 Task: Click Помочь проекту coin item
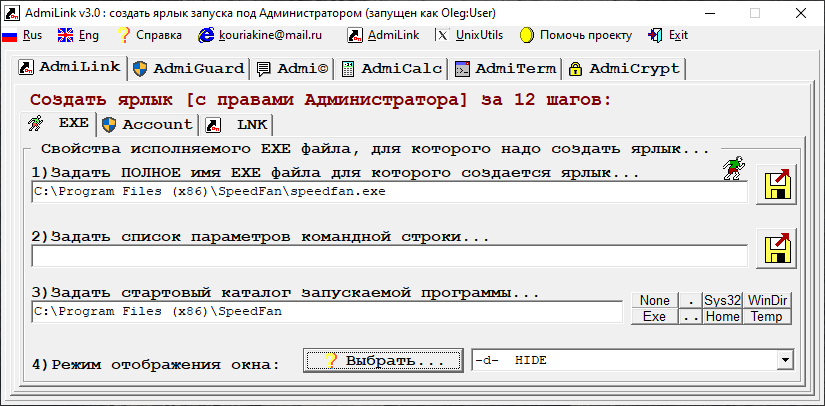tap(576, 35)
